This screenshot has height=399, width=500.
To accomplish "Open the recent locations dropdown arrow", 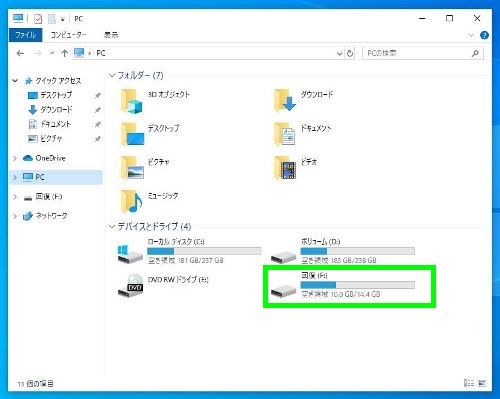I will click(x=52, y=53).
